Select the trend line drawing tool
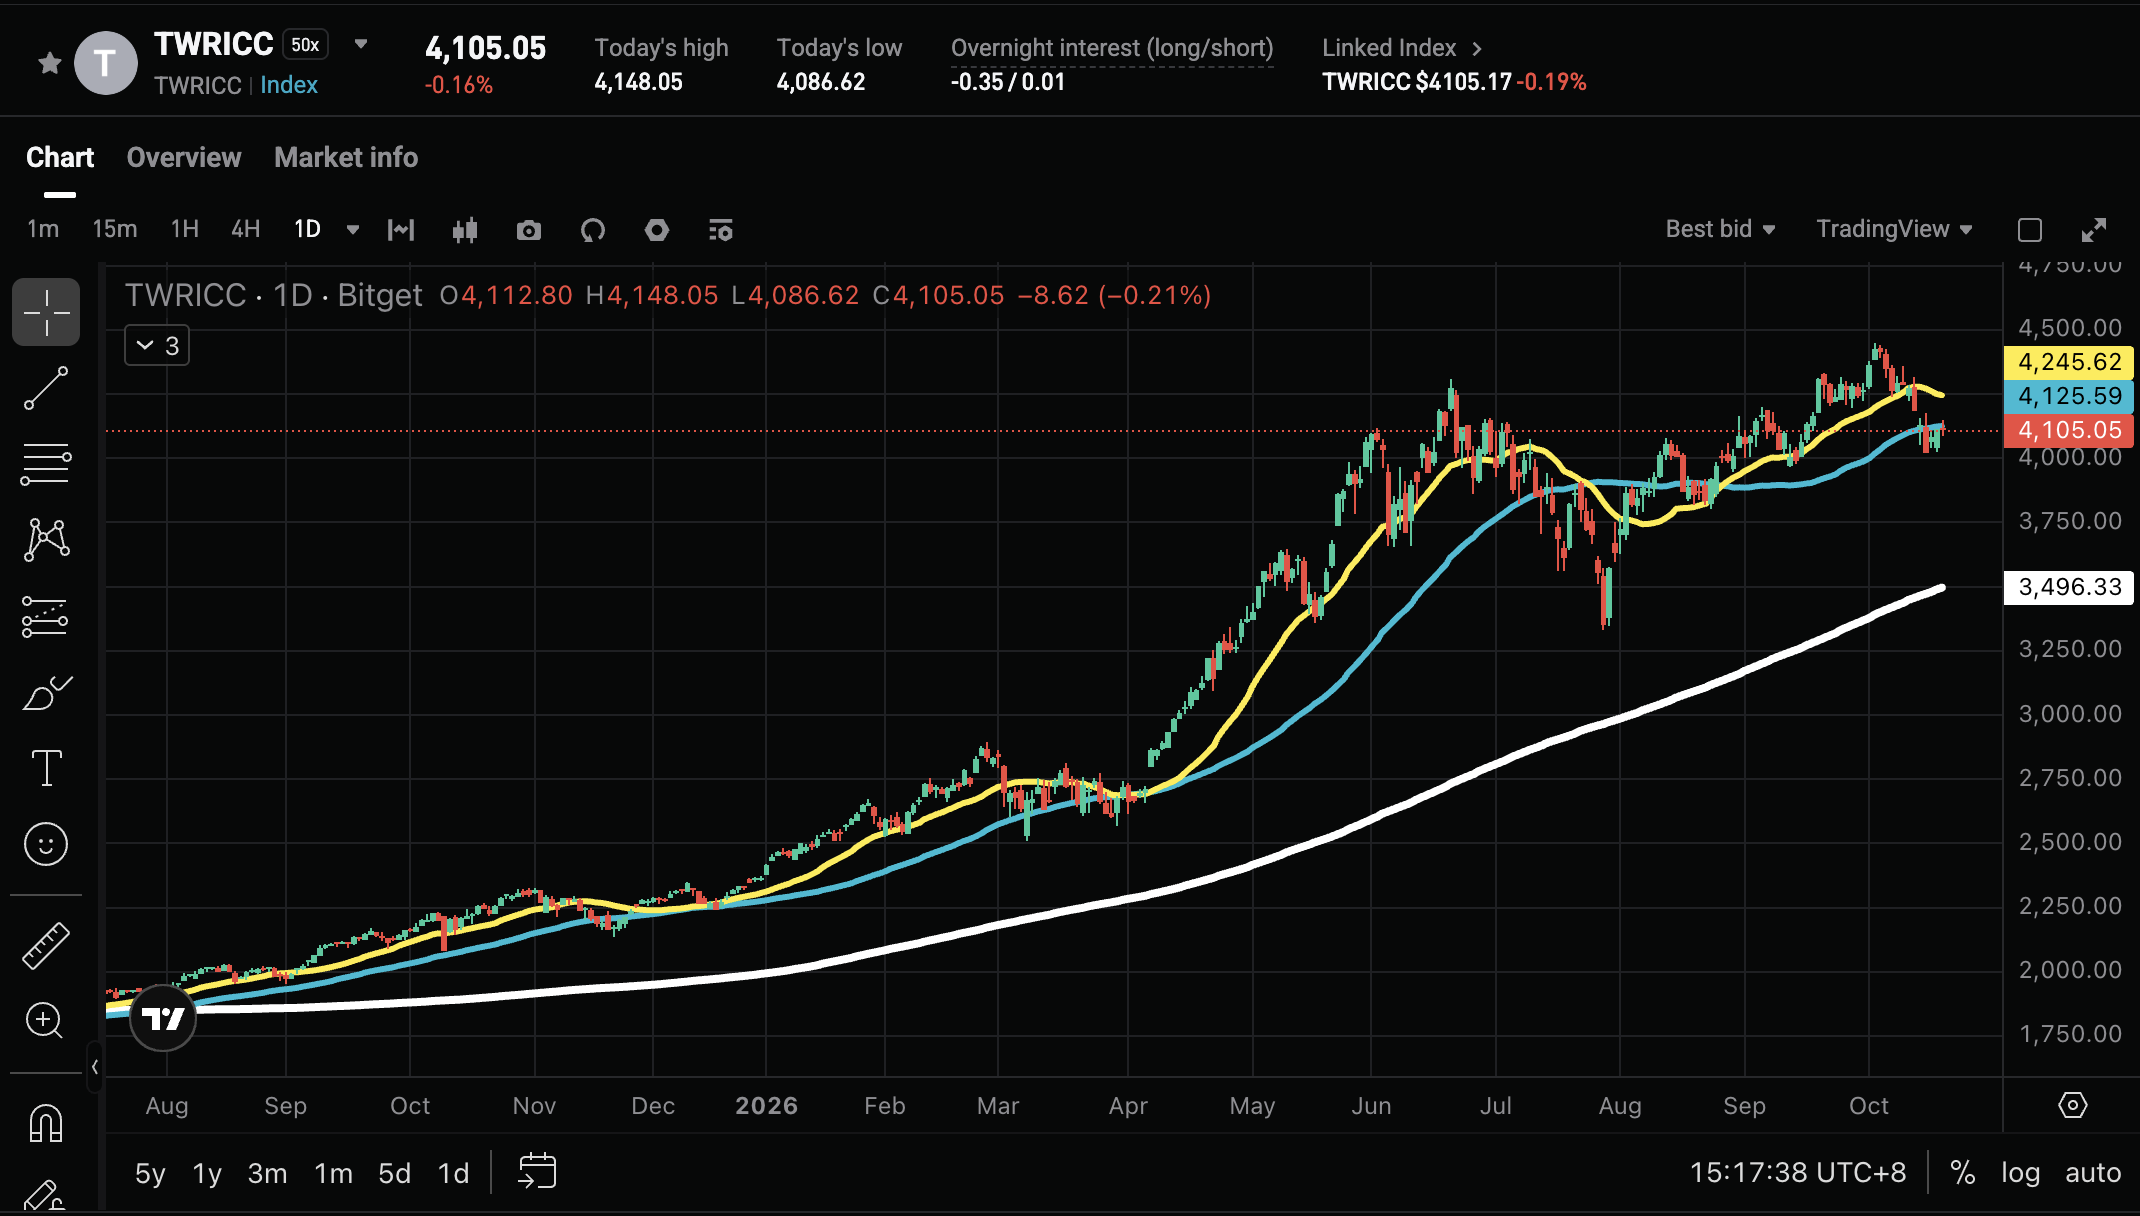The image size is (2140, 1216). 46,388
